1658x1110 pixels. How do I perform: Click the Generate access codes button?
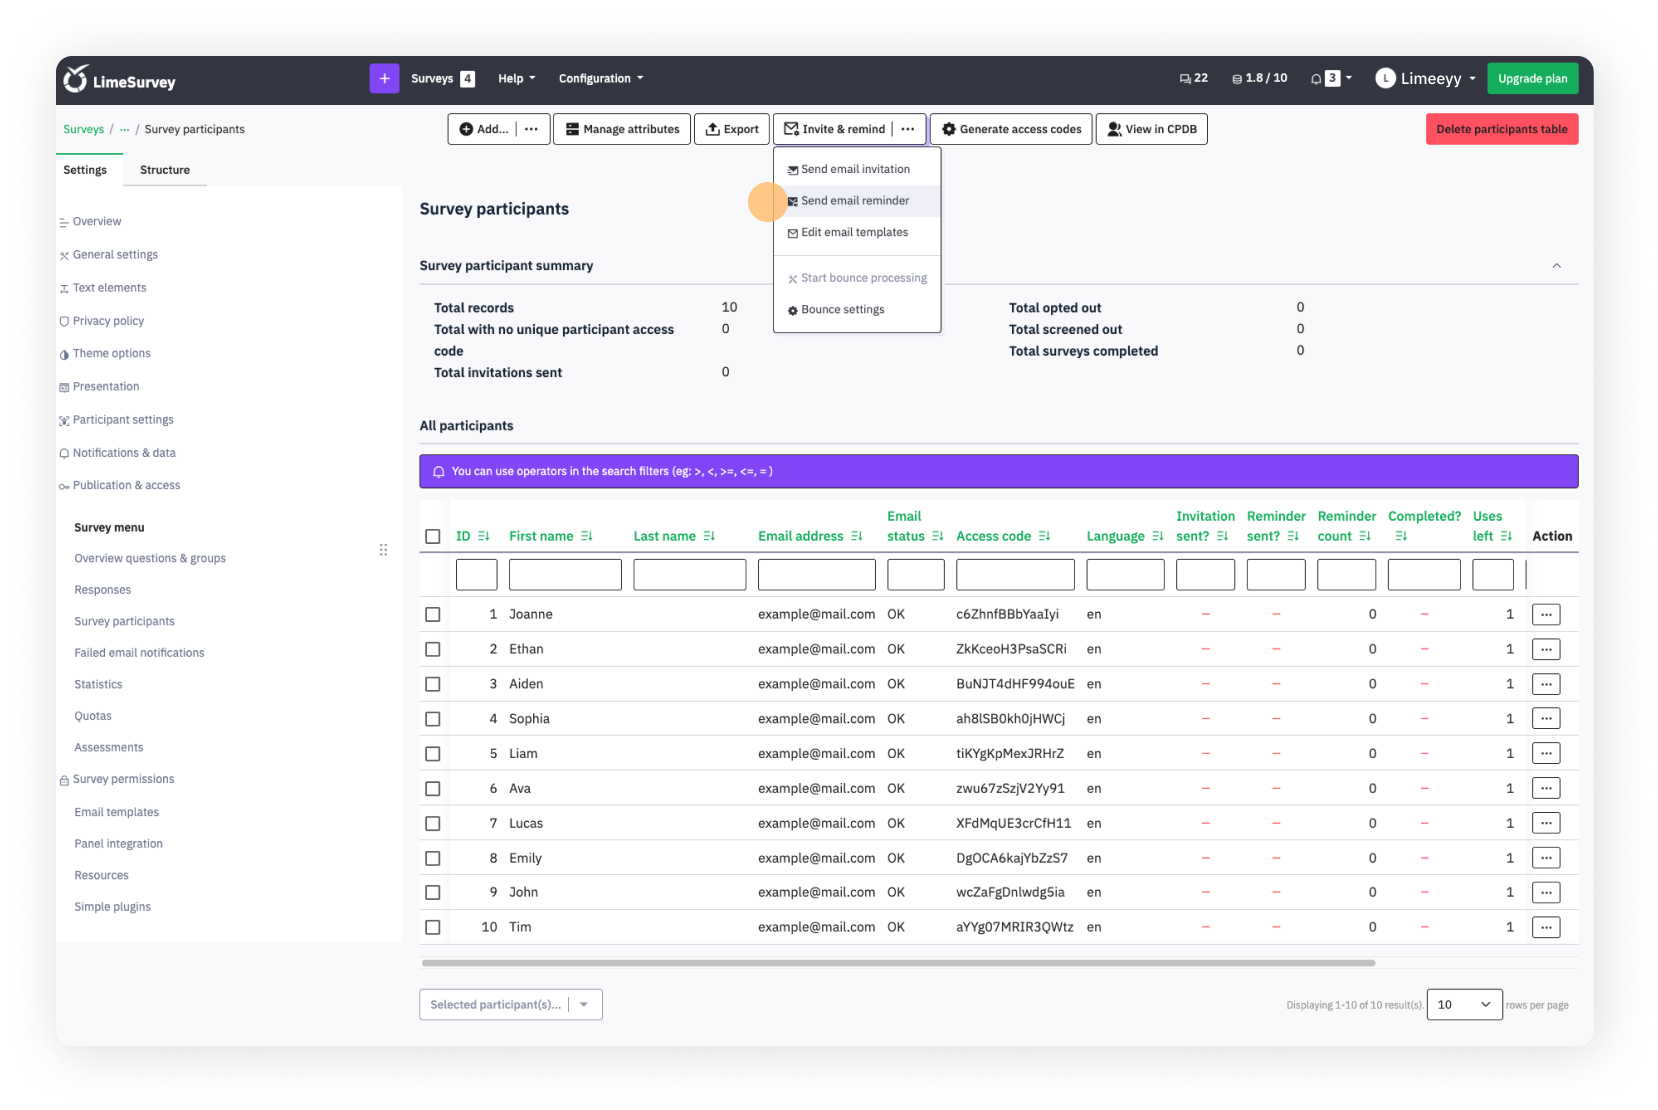[1010, 129]
